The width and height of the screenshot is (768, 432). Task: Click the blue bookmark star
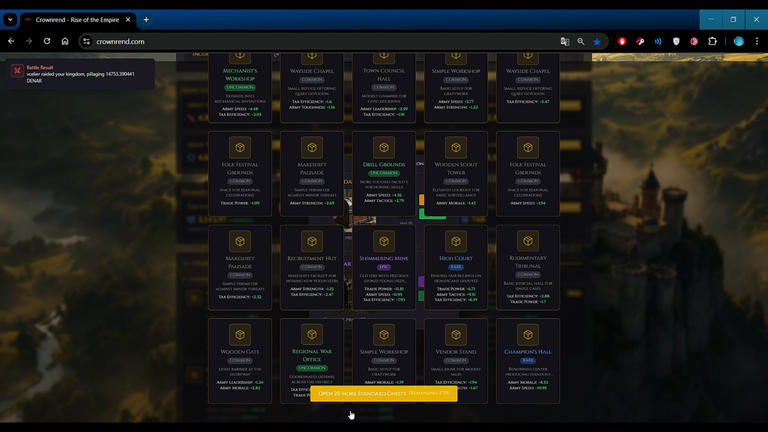tap(597, 42)
